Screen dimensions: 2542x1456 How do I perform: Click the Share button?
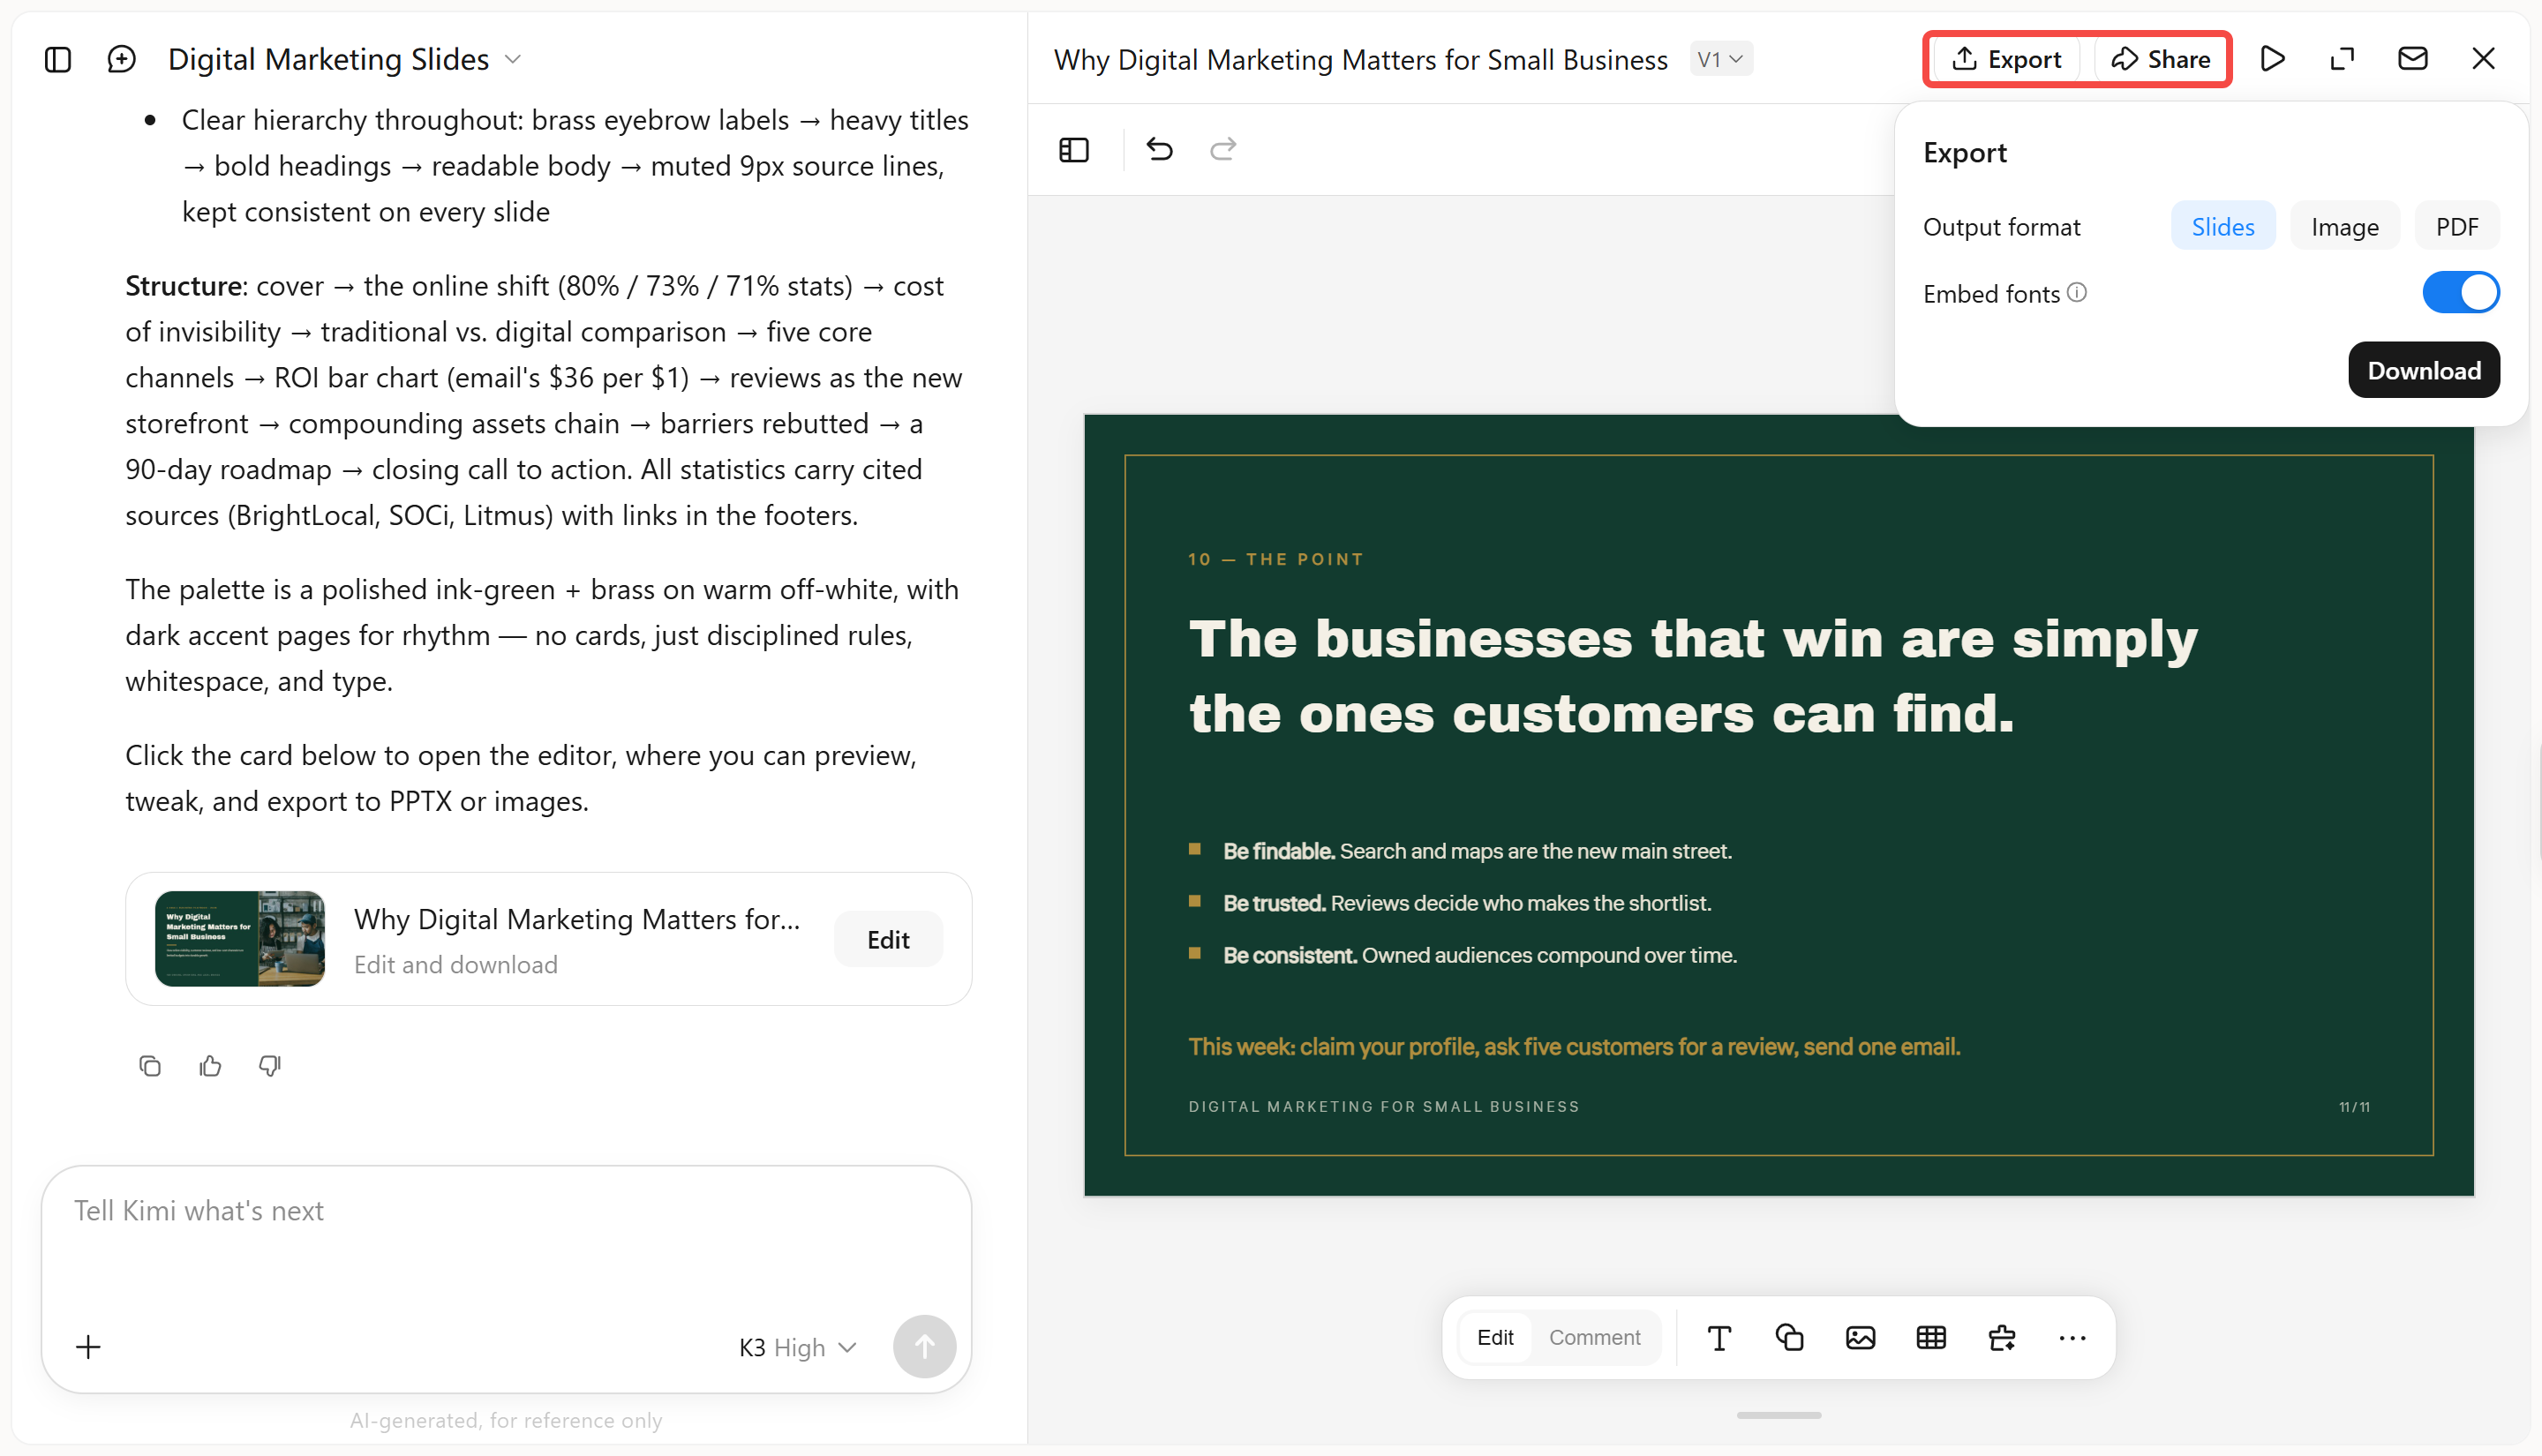[2160, 59]
